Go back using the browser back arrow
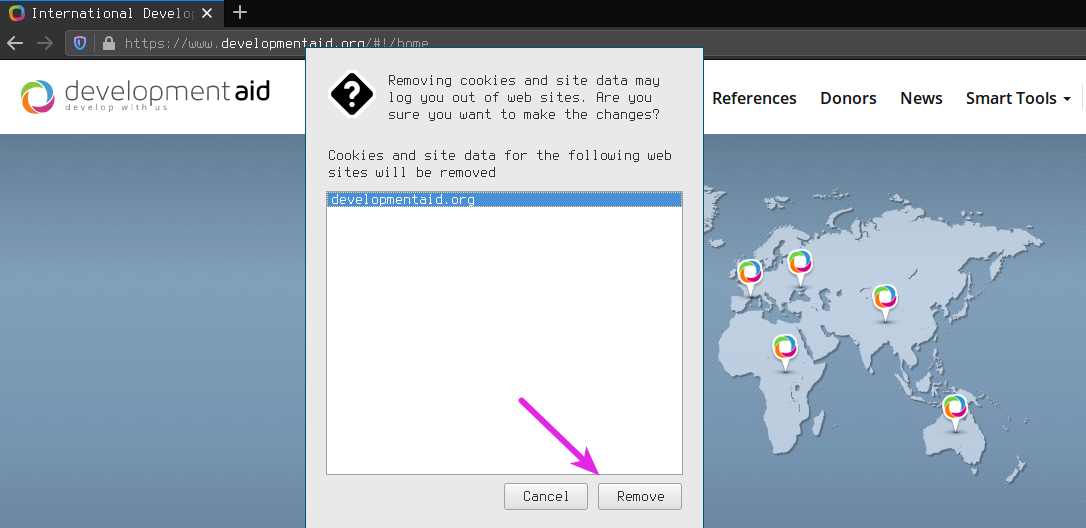The height and width of the screenshot is (528, 1086). click(x=15, y=43)
